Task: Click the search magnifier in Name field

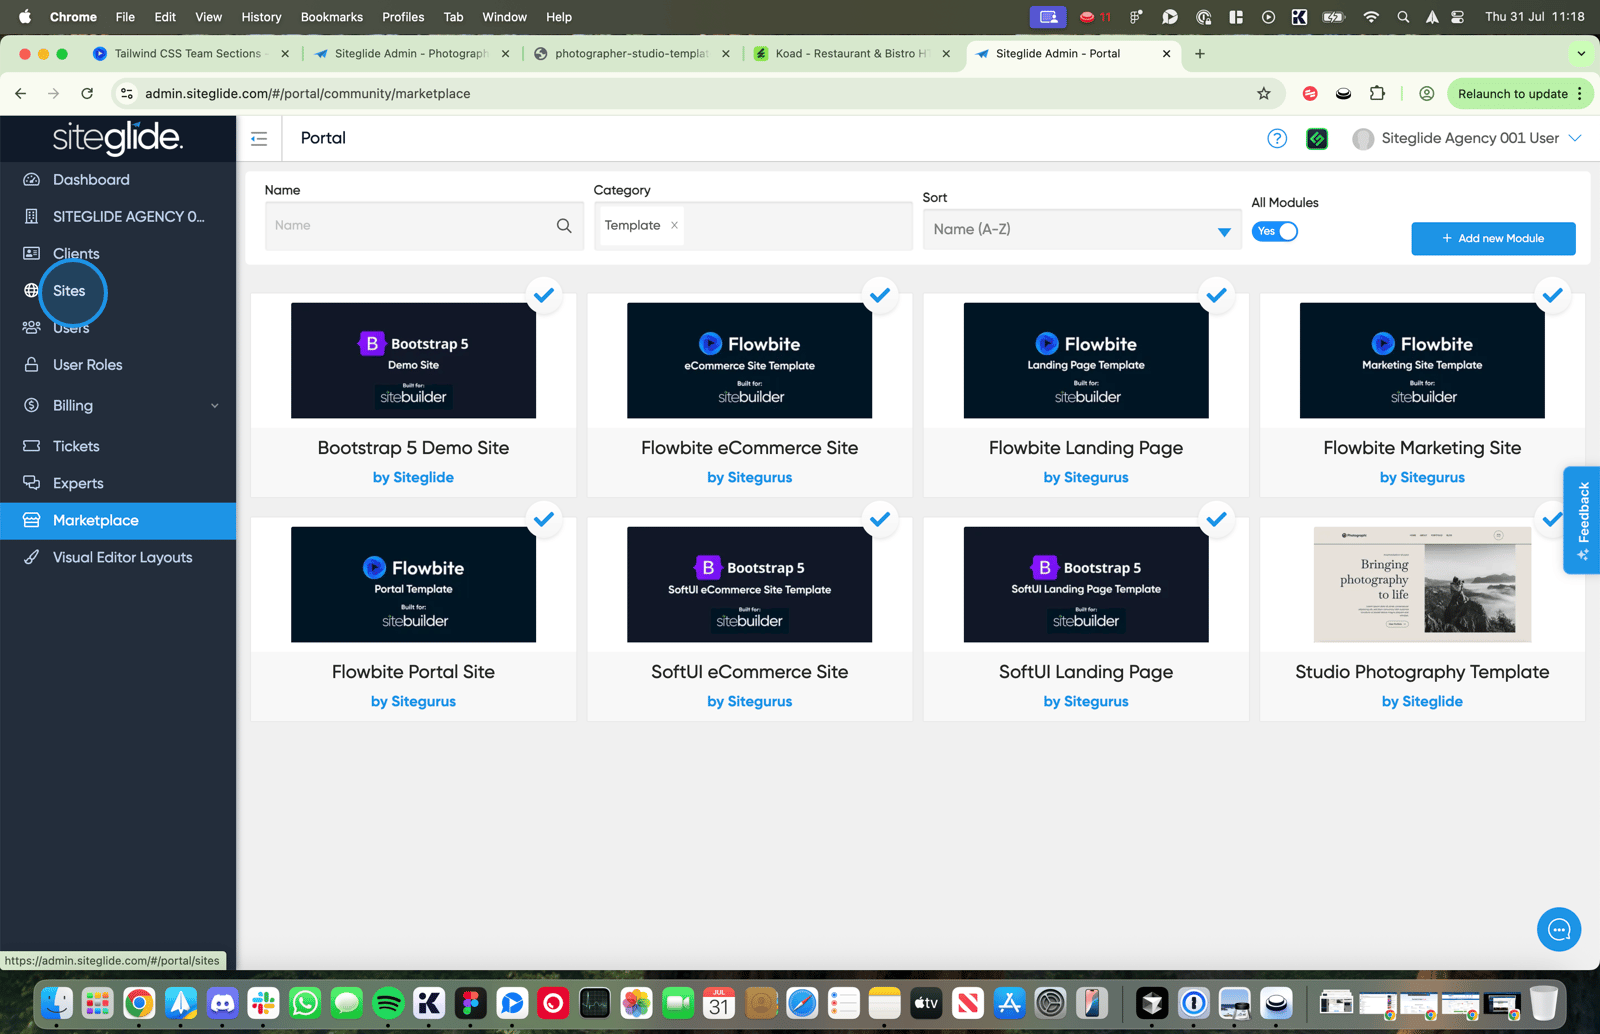Action: (564, 226)
